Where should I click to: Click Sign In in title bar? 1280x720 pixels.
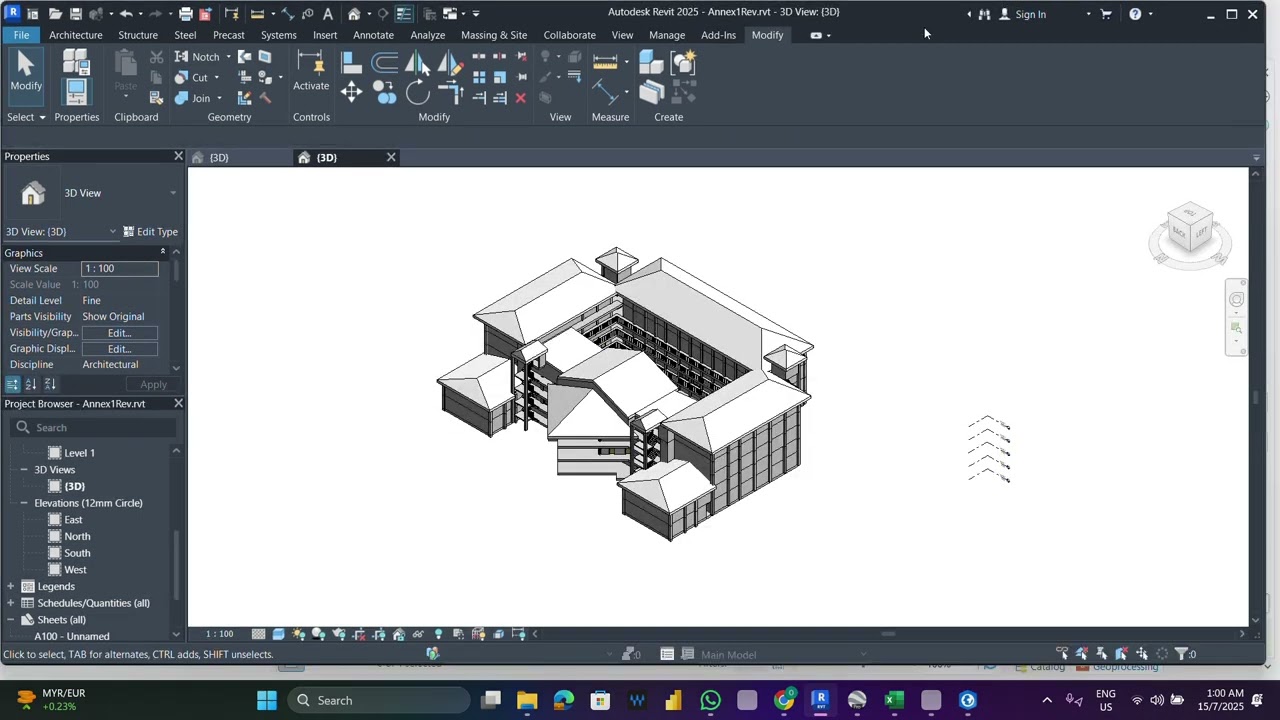[x=1030, y=14]
